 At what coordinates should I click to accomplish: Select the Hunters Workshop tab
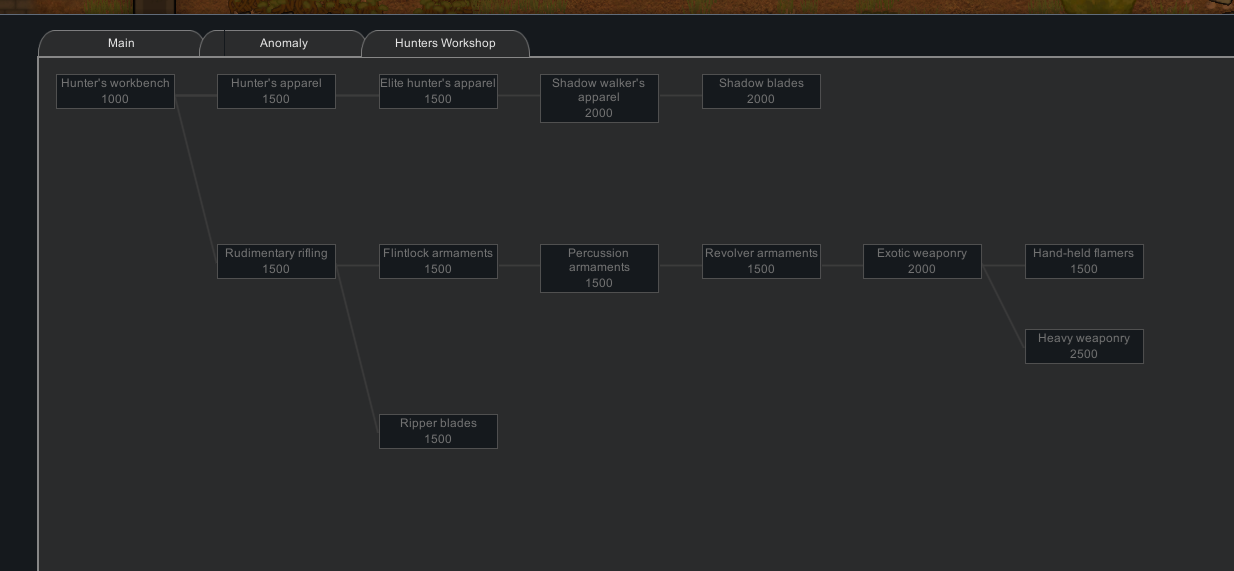tap(445, 43)
